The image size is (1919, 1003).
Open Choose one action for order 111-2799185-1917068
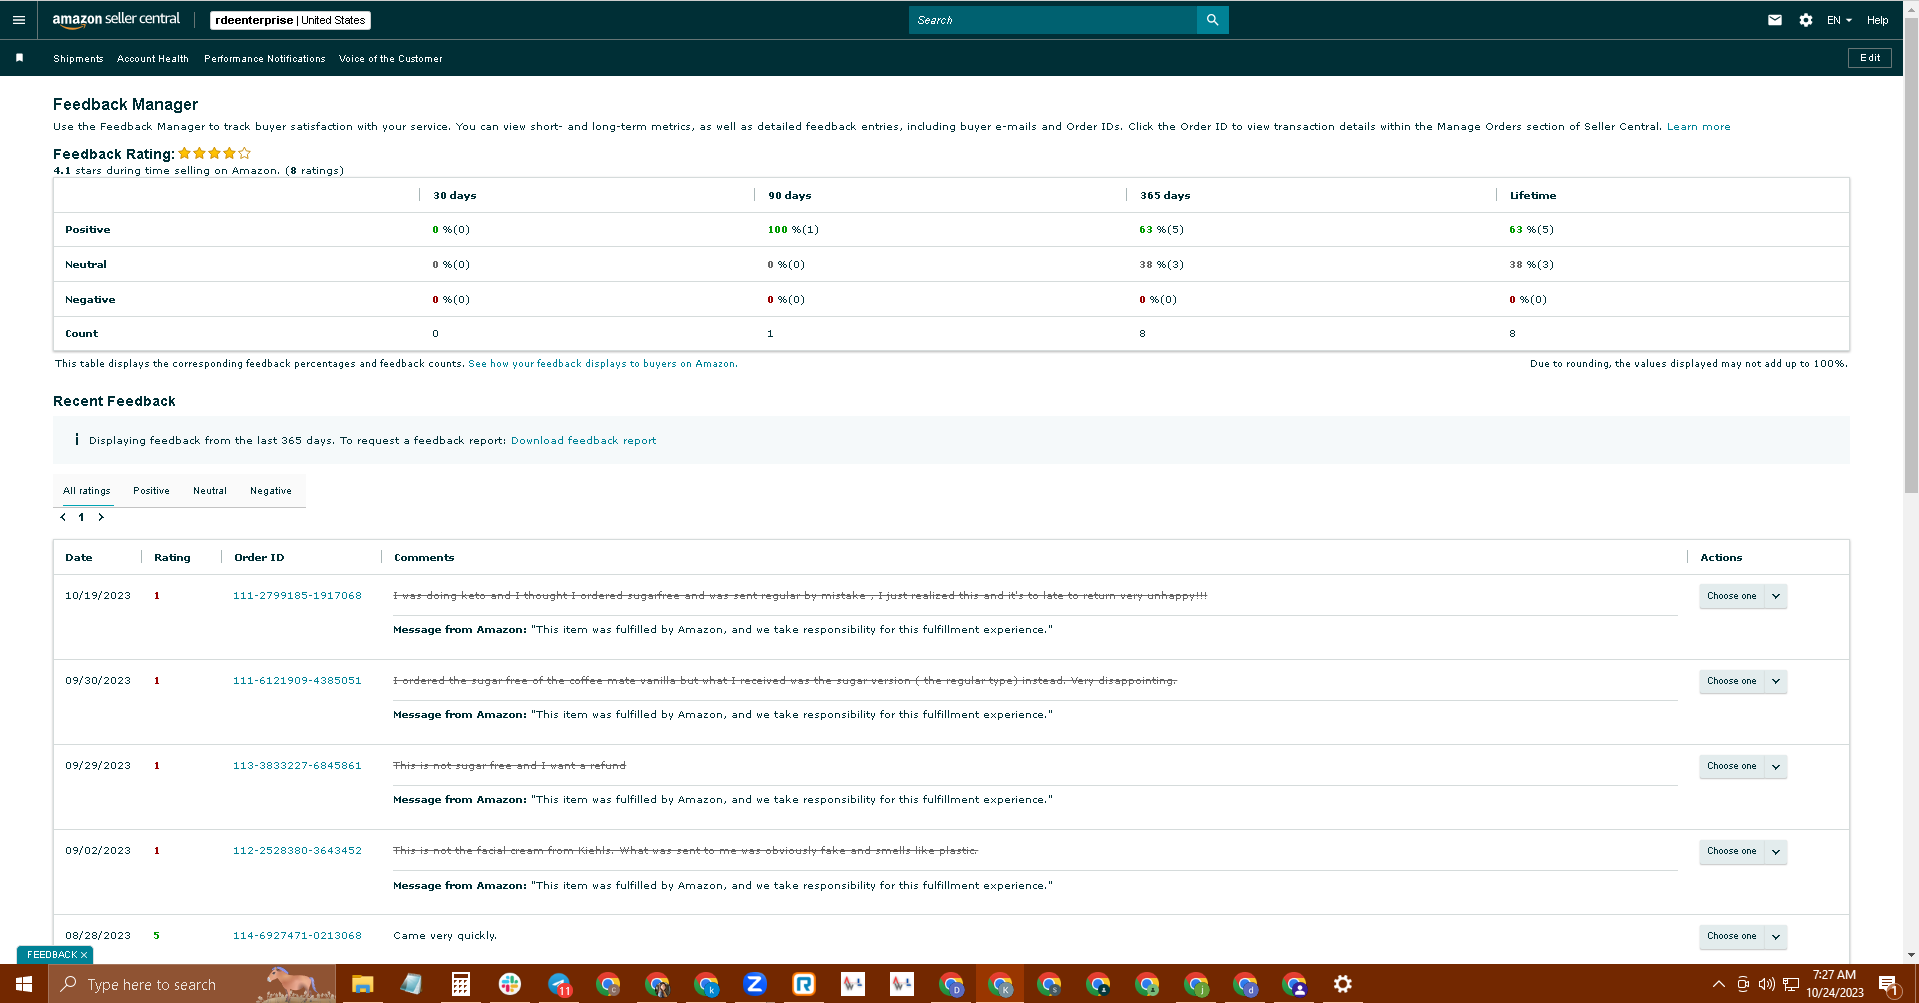pos(1742,596)
